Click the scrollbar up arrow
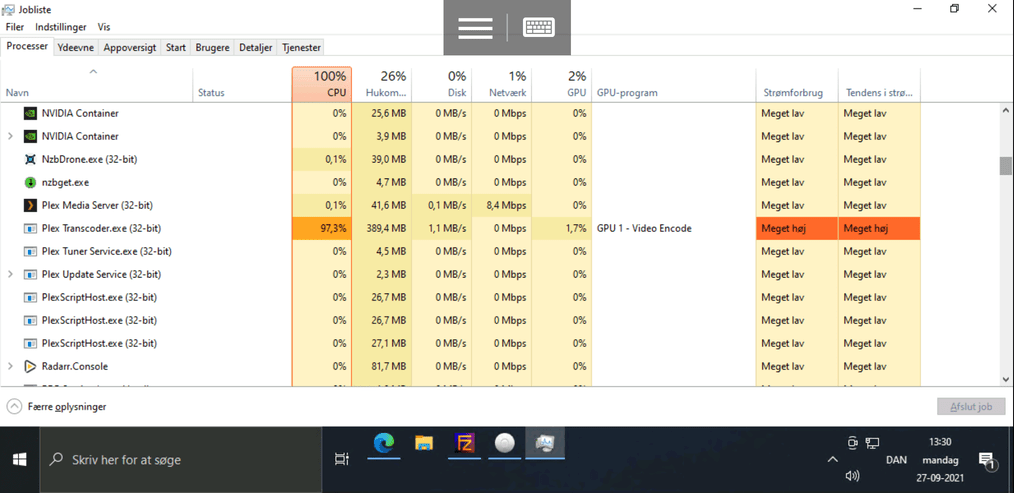The width and height of the screenshot is (1014, 493). pyautogui.click(x=1006, y=111)
